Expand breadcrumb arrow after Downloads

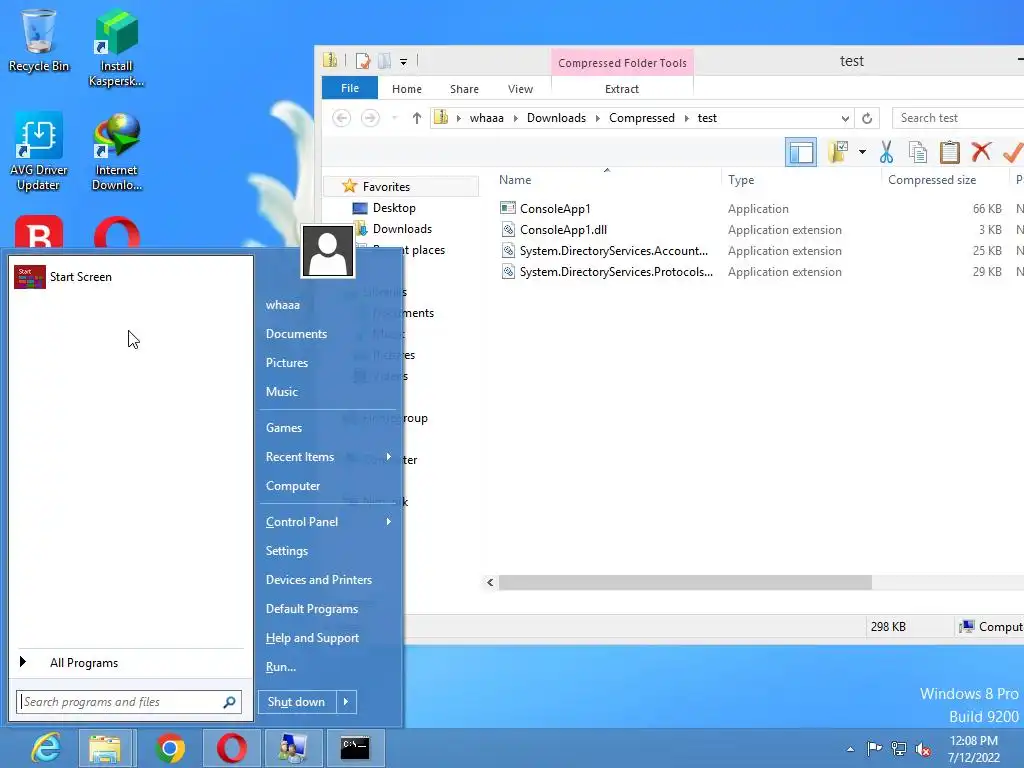(x=598, y=118)
